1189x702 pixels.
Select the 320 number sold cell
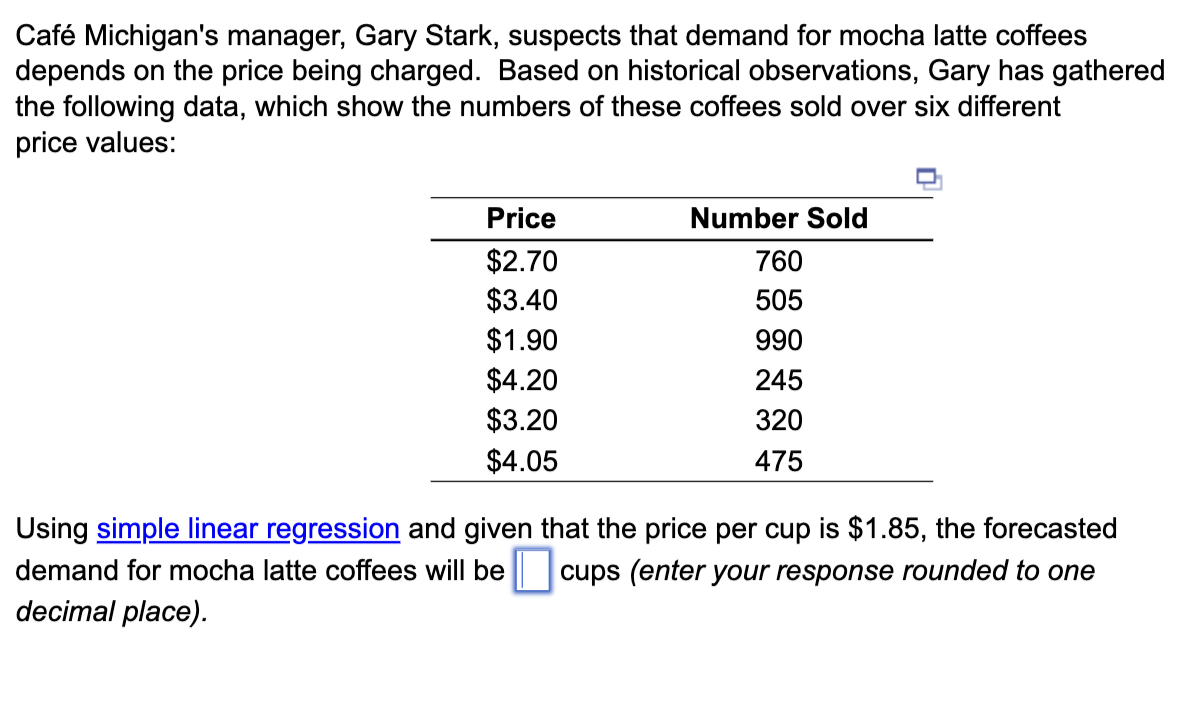[778, 420]
